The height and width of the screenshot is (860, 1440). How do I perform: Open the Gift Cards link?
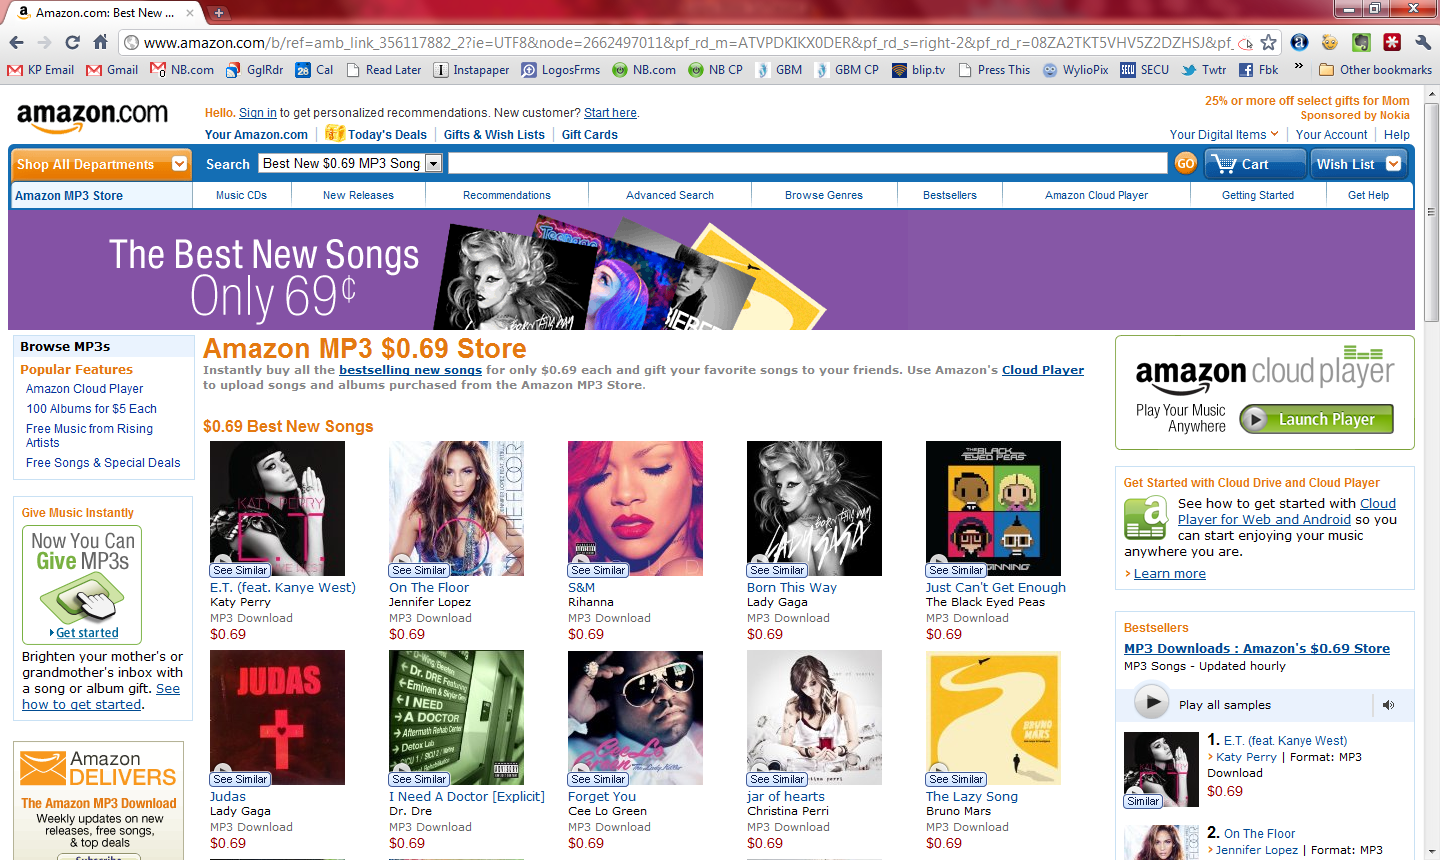pos(590,135)
